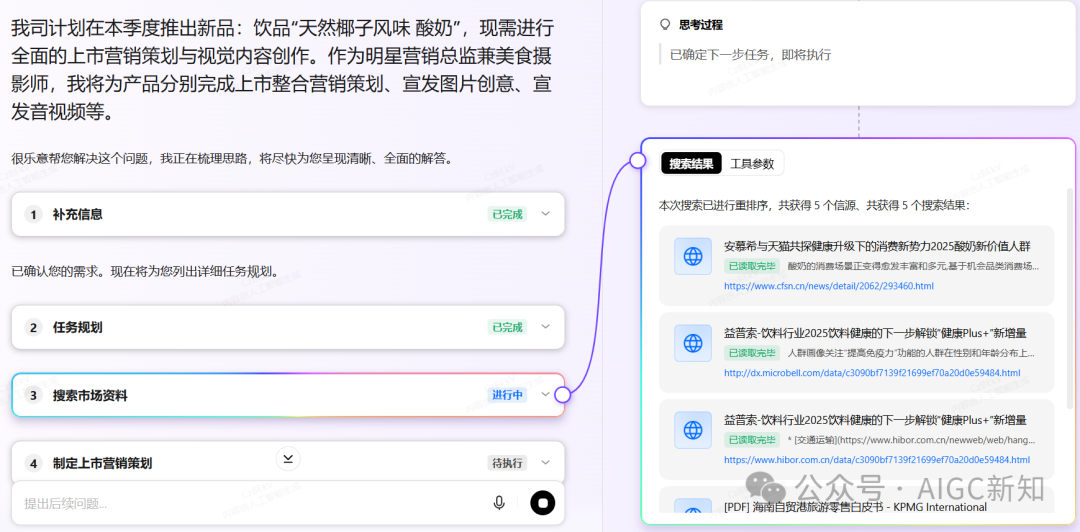Open the KPMG 海南自贸港旅游零售白皮书 result

[855, 507]
